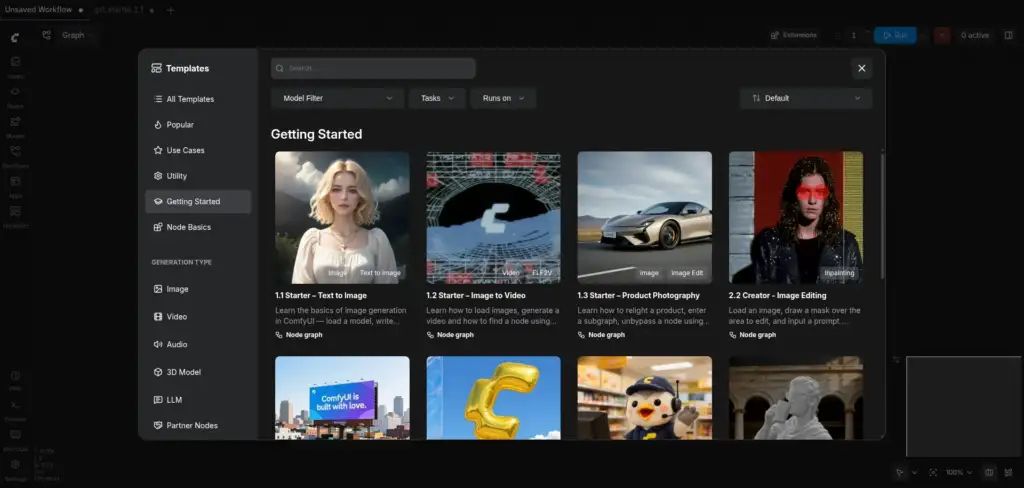Click the templates search field
Screen dimensions: 1024x488
373,68
